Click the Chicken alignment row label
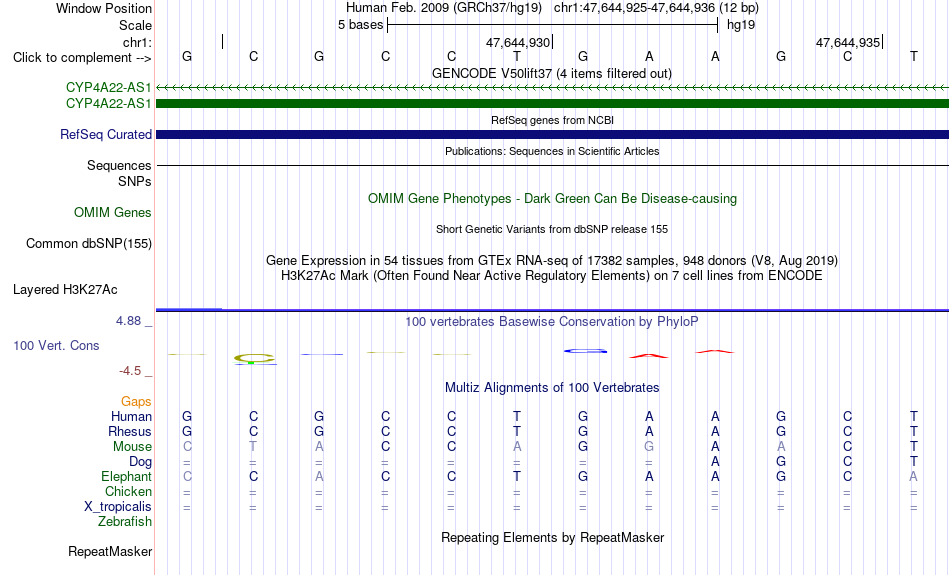 tap(128, 491)
